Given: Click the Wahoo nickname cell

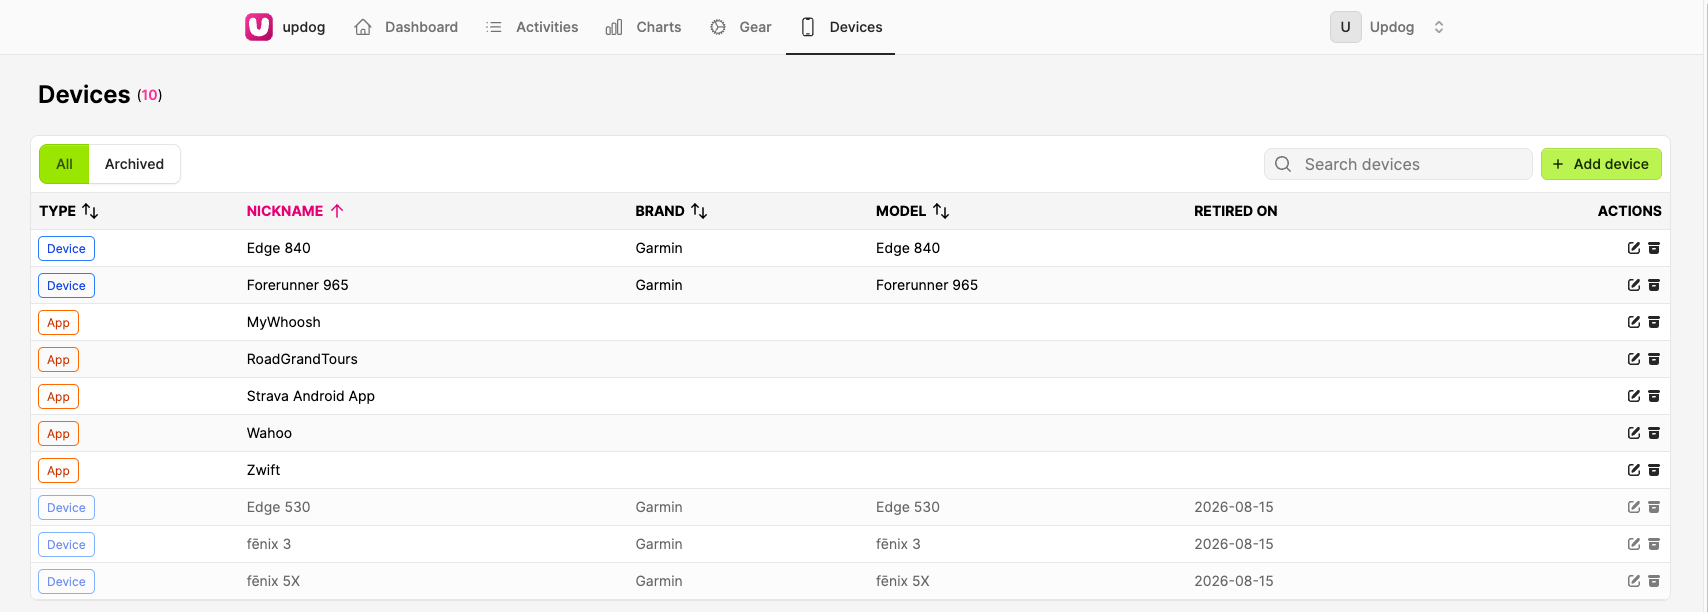Looking at the screenshot, I should pyautogui.click(x=270, y=433).
